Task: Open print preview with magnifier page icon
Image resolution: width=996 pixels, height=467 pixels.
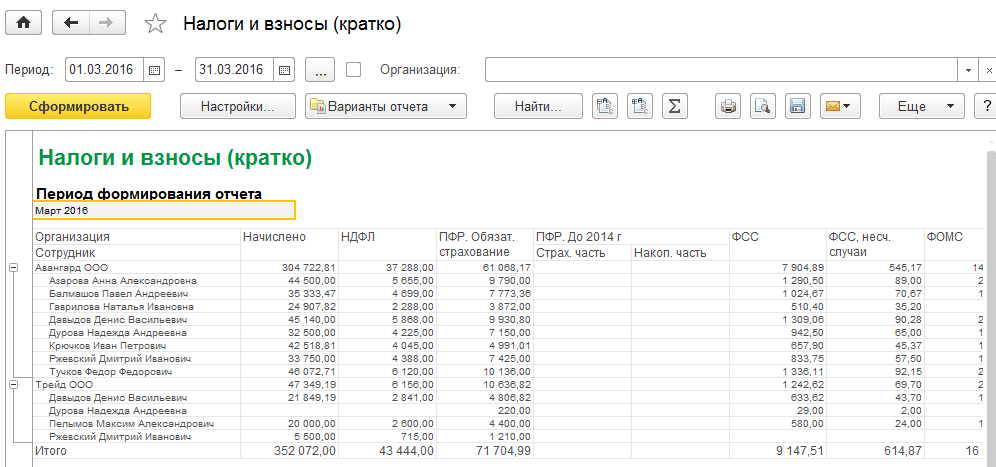Action: tap(762, 106)
